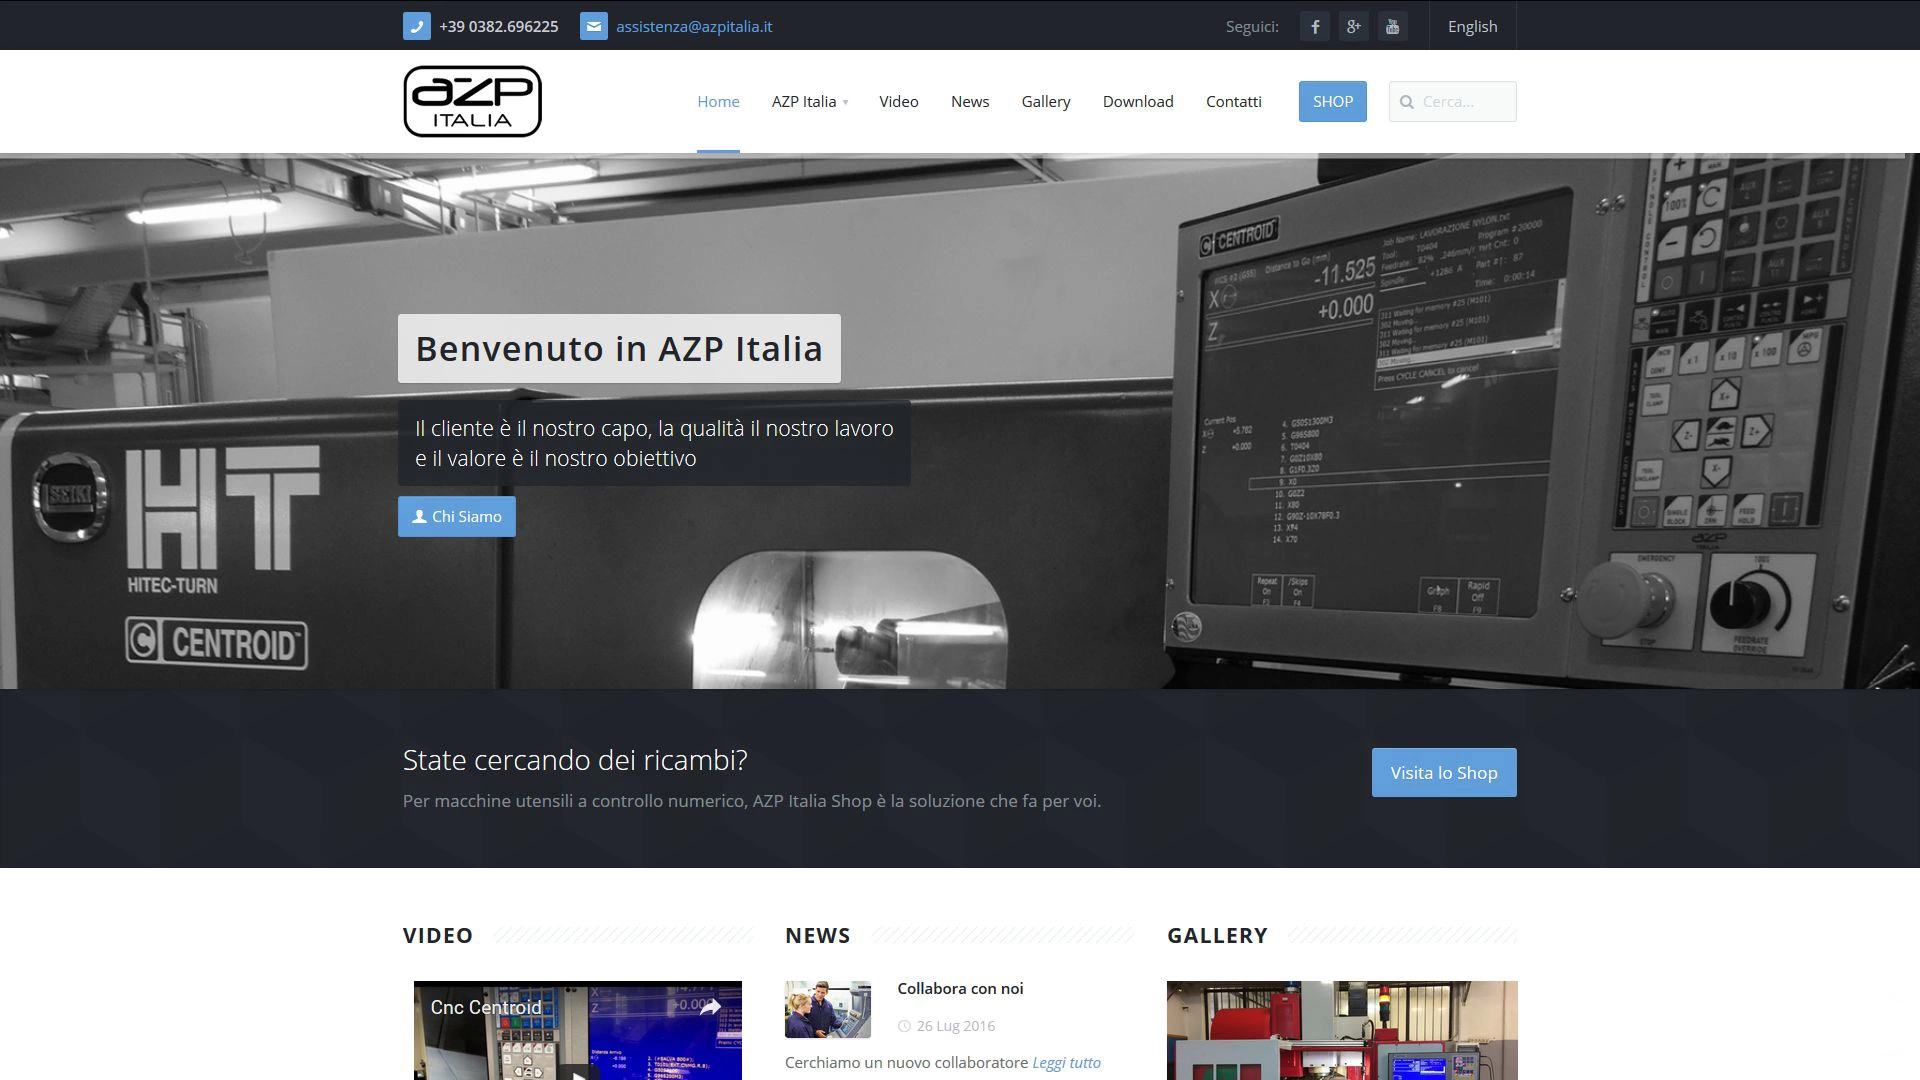
Task: Click the State cercando dei ricambi? heading
Action: pos(575,760)
